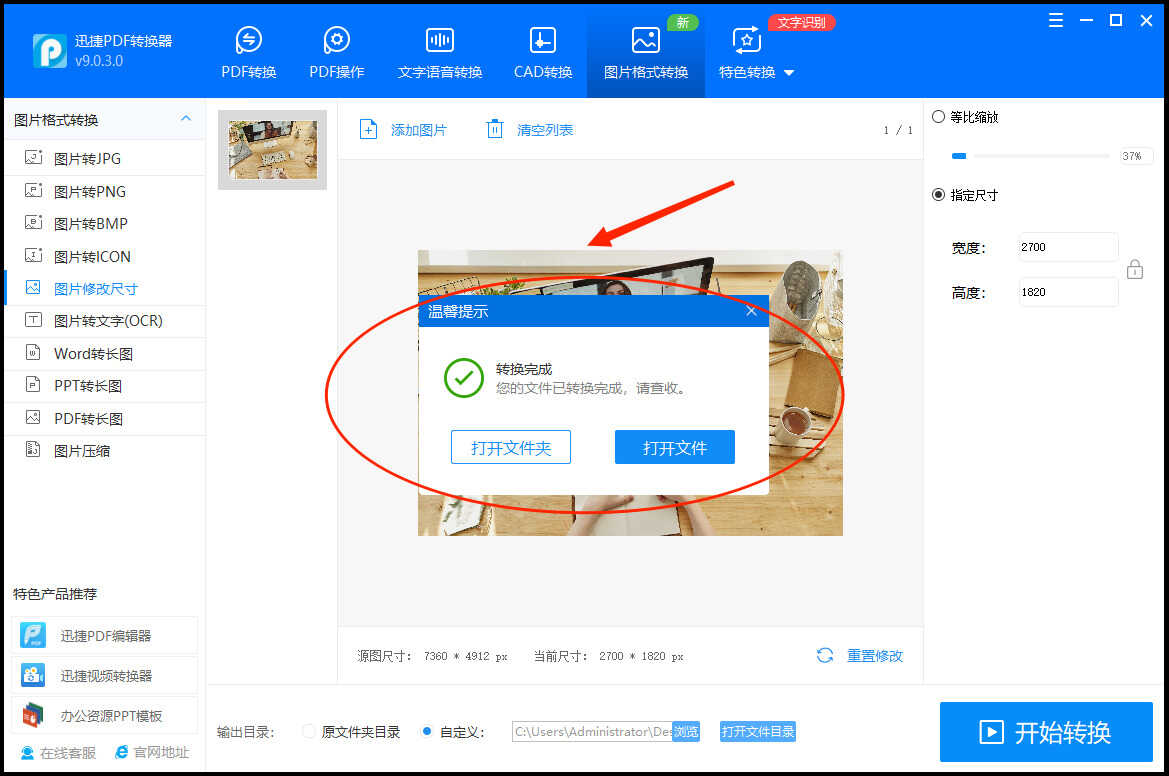Select the 图片格式转换 tab

point(646,57)
